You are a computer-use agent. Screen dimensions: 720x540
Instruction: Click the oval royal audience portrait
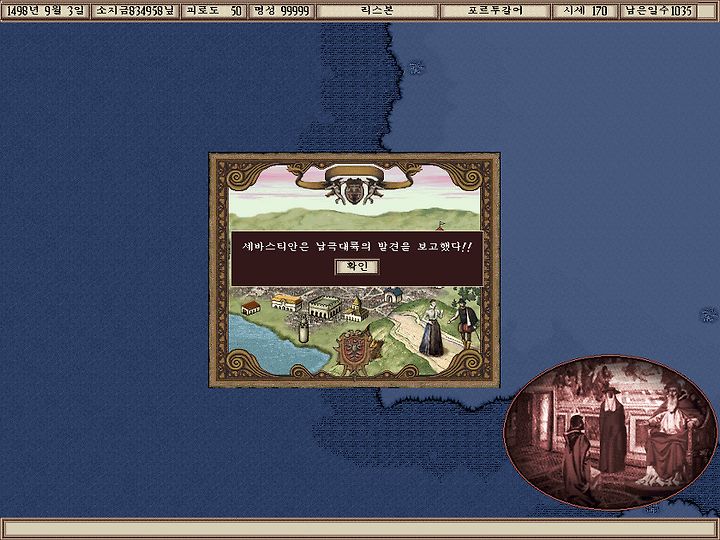610,433
